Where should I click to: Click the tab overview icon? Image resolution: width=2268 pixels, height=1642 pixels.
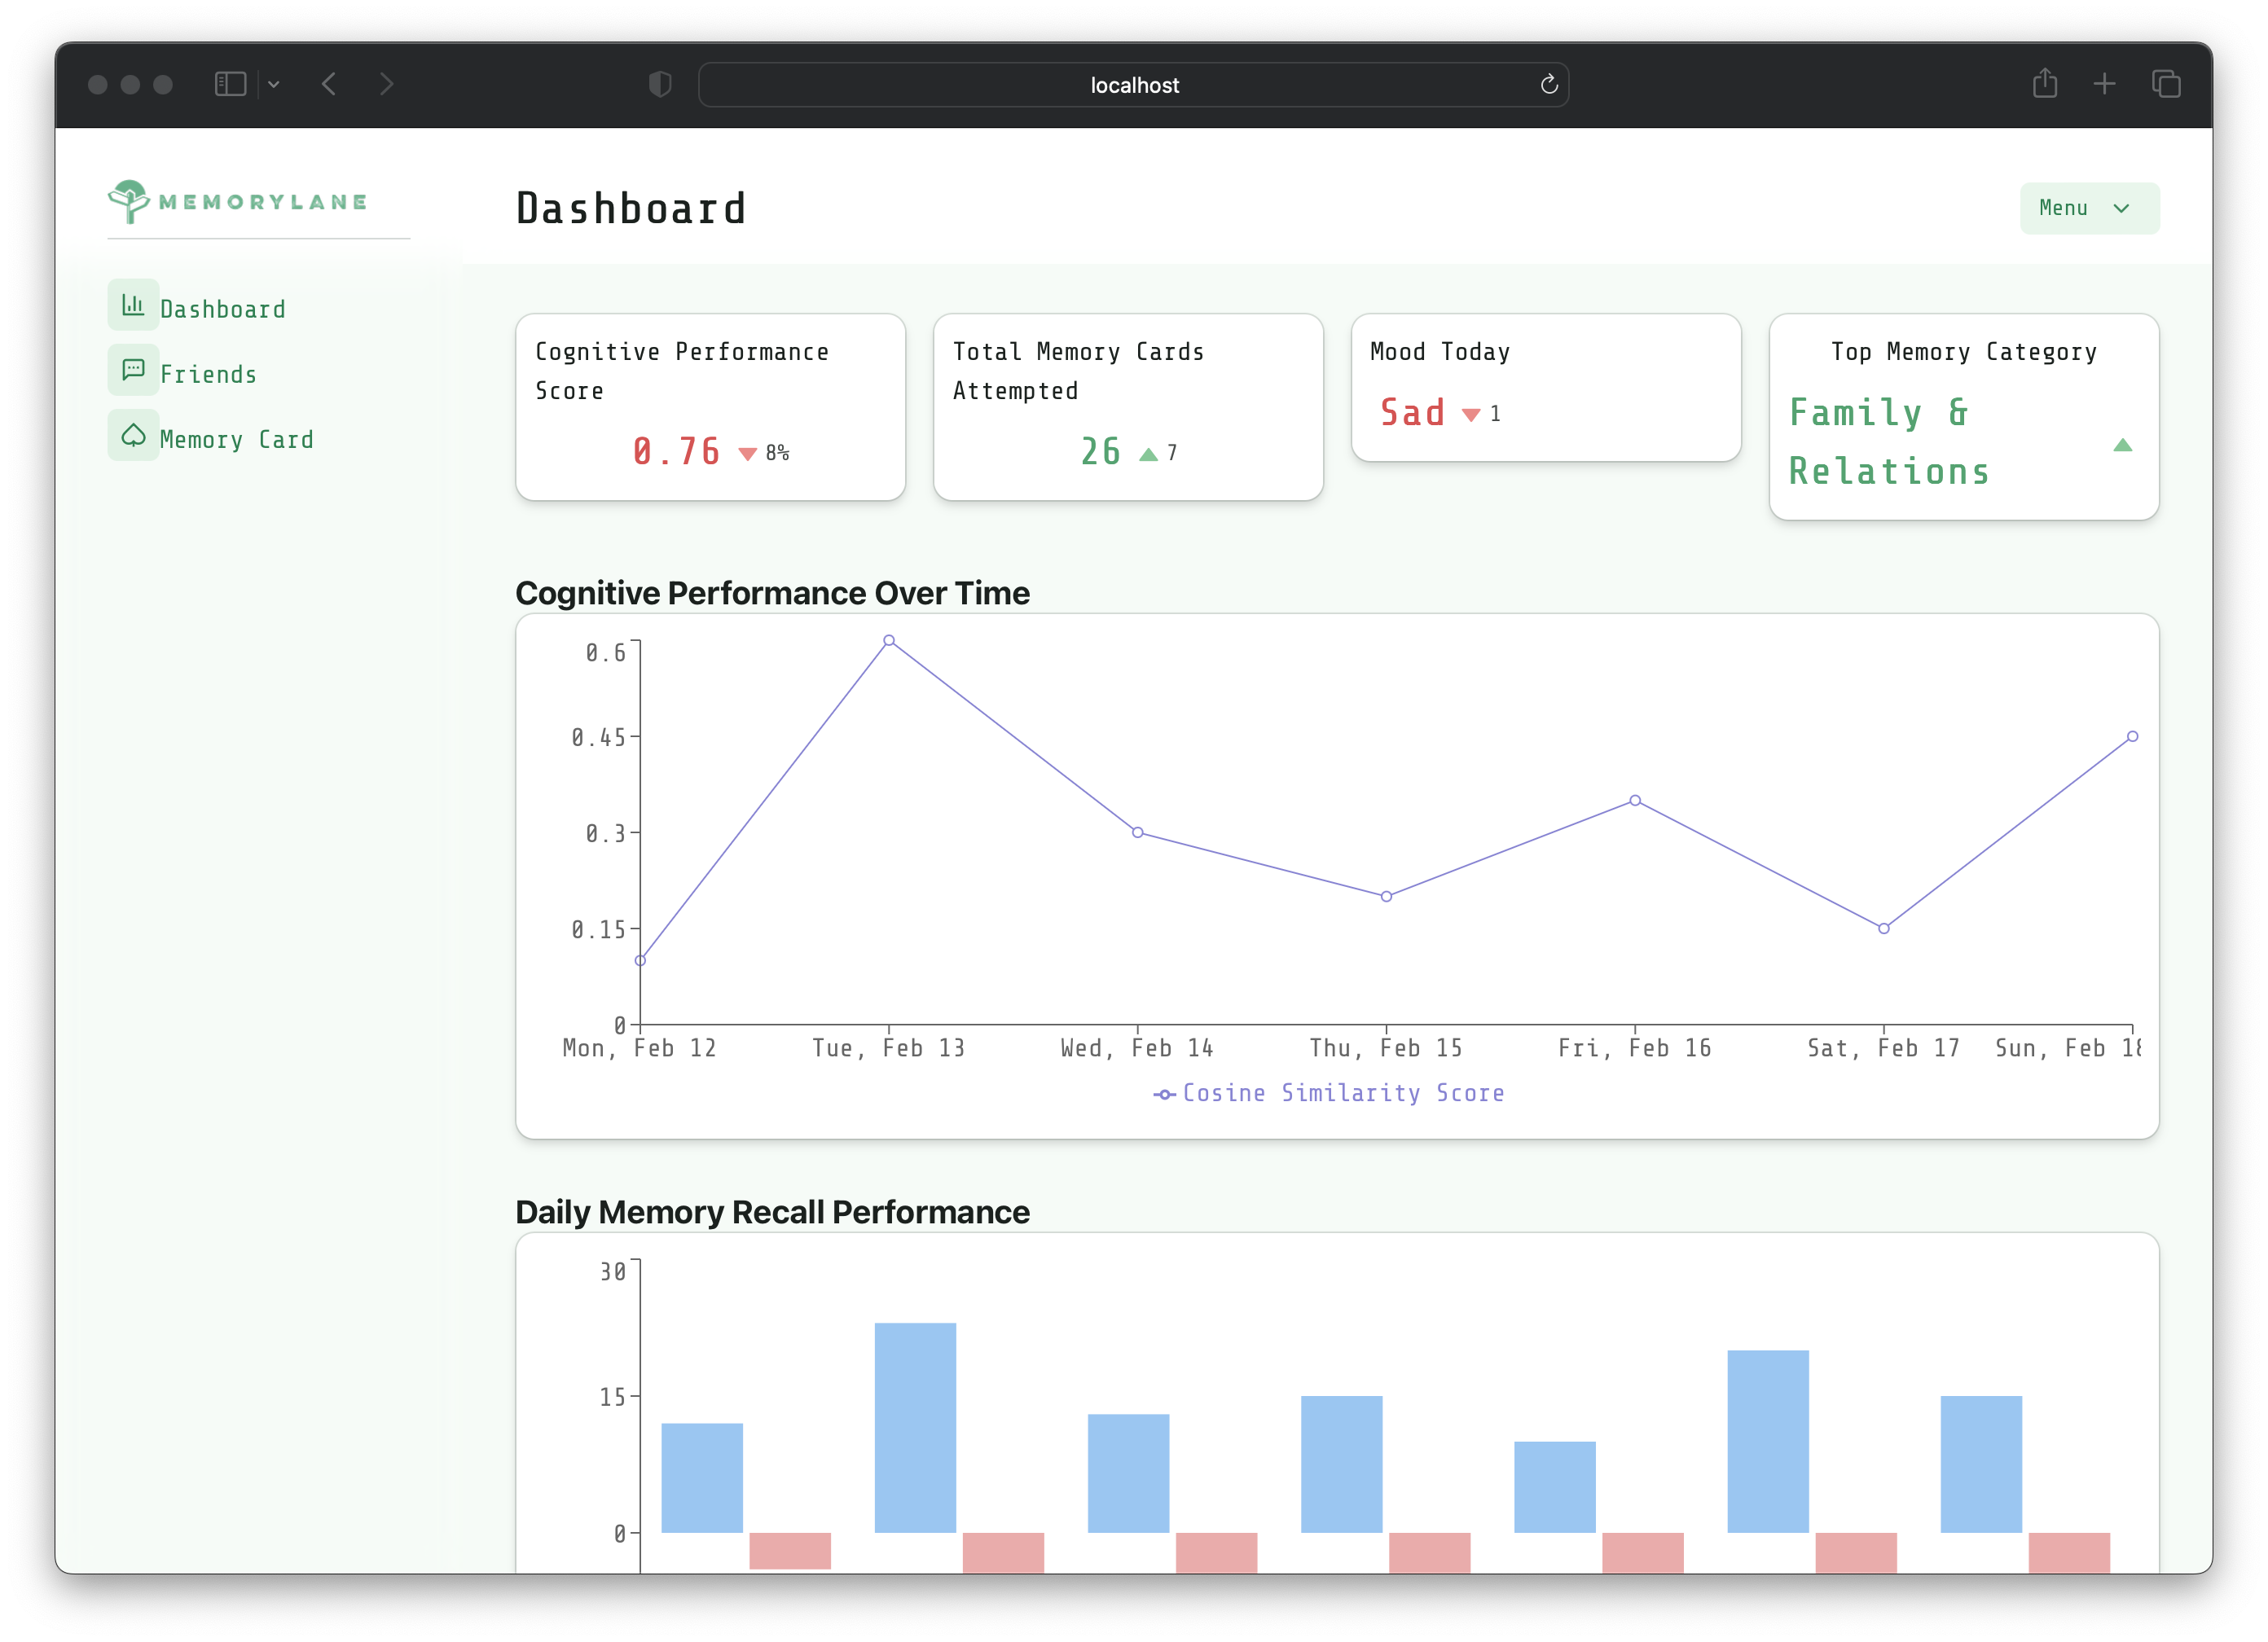point(2165,84)
